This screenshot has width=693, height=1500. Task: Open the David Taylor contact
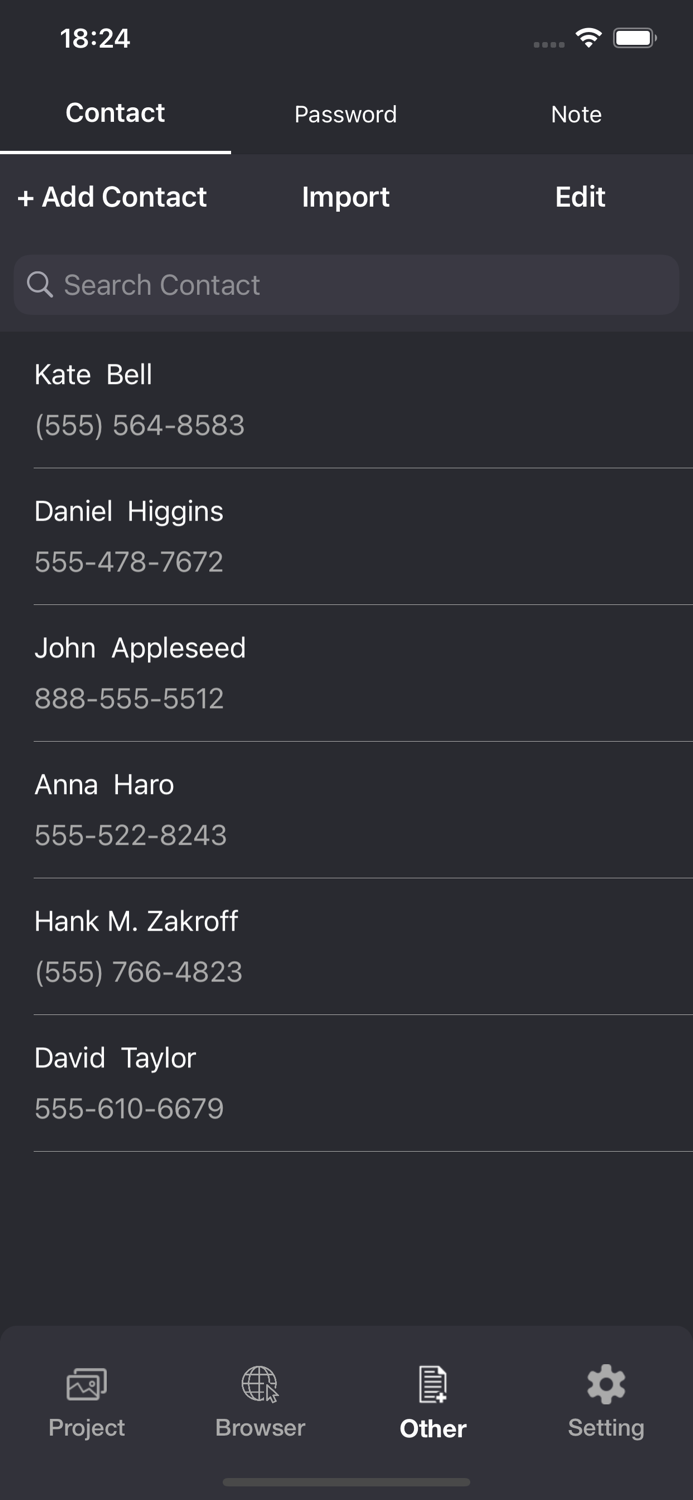pos(346,1083)
